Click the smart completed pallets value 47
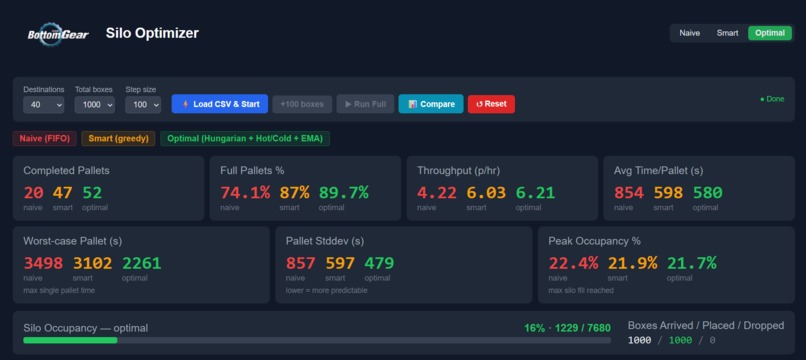 pyautogui.click(x=62, y=193)
